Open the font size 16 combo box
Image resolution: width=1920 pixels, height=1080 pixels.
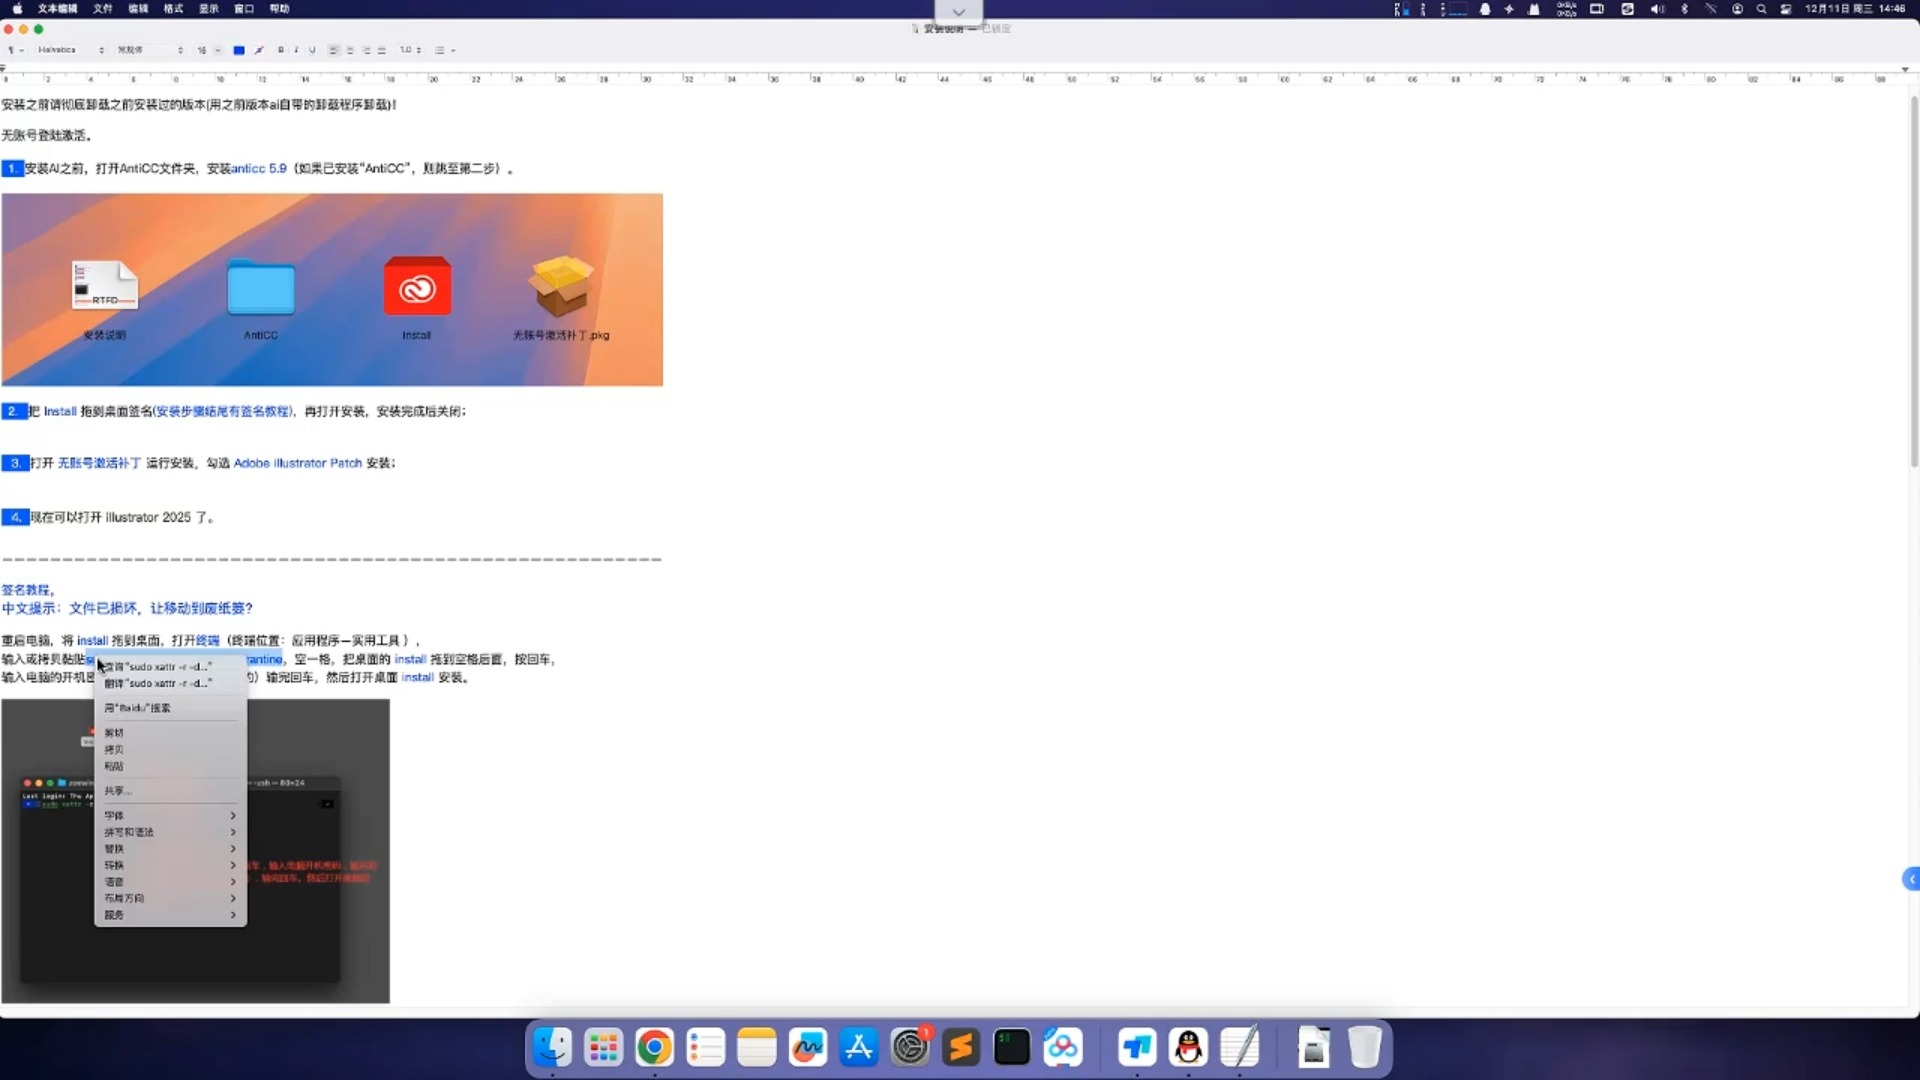[x=209, y=50]
